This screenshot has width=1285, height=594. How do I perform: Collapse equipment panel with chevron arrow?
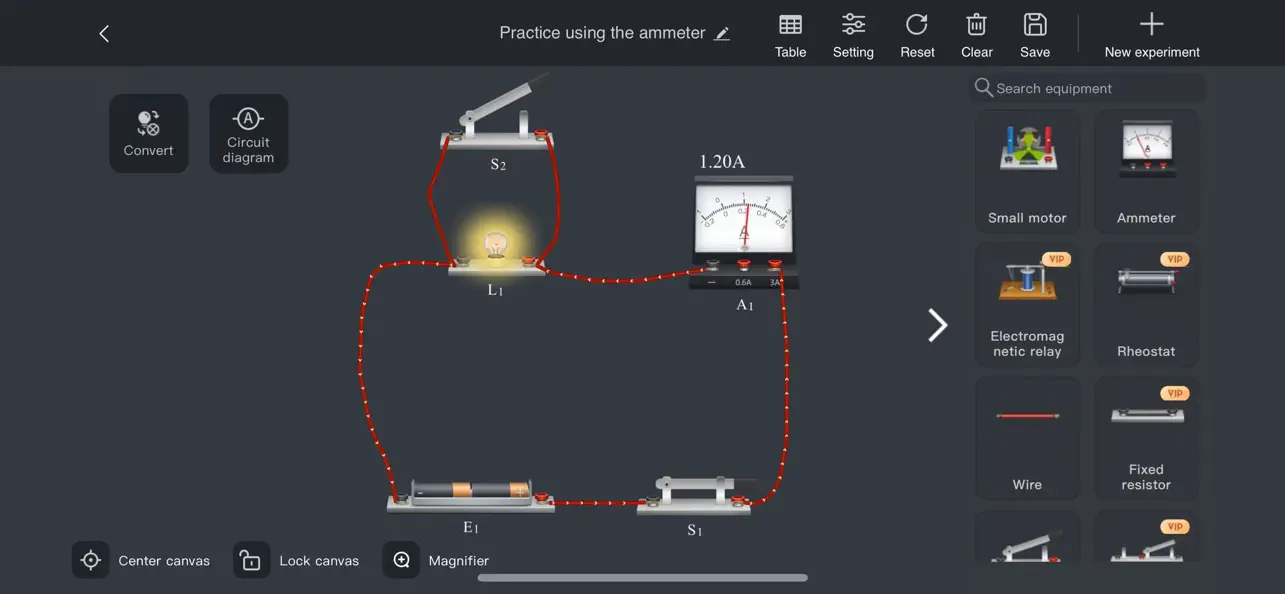937,325
